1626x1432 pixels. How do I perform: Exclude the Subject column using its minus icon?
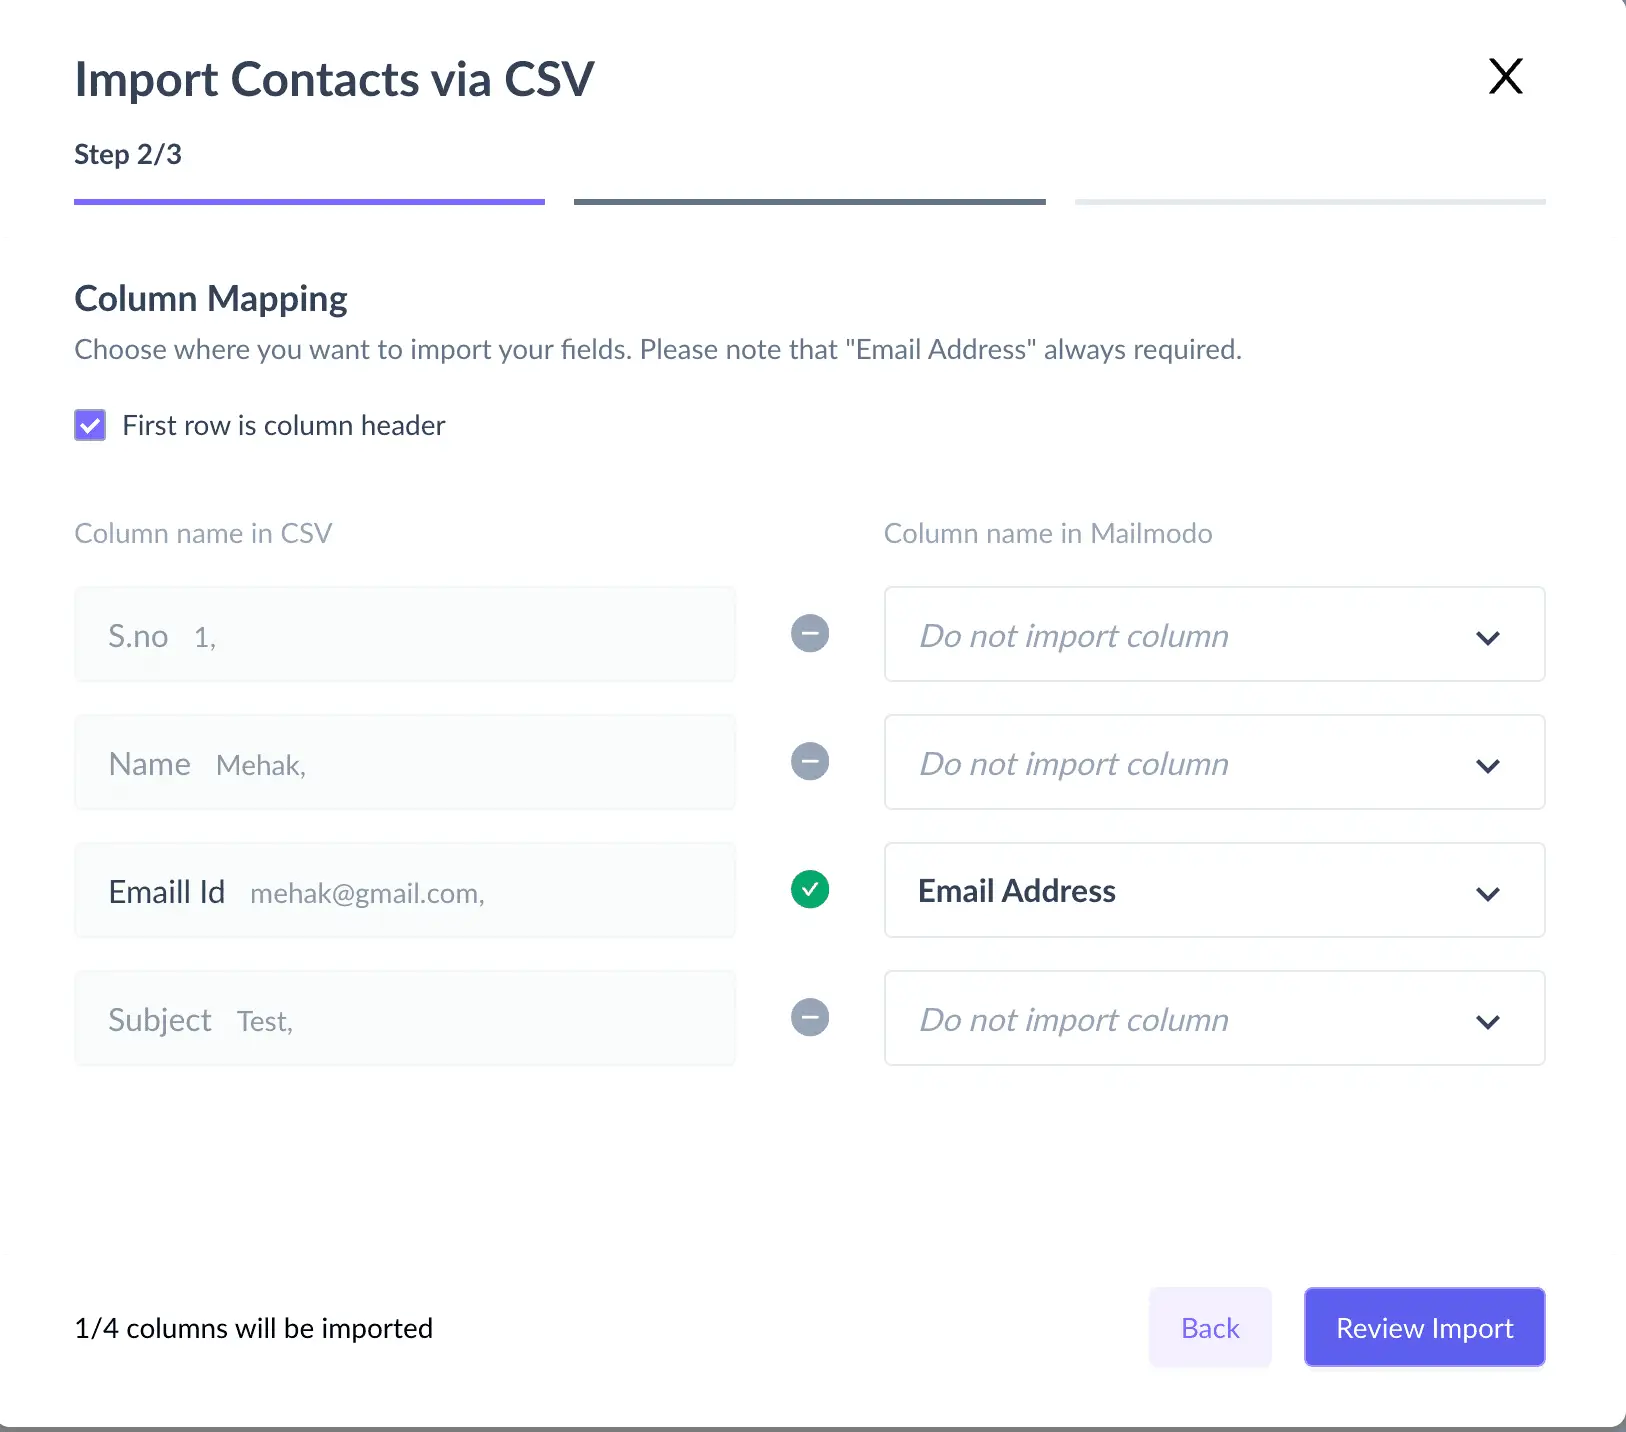pyautogui.click(x=810, y=1017)
